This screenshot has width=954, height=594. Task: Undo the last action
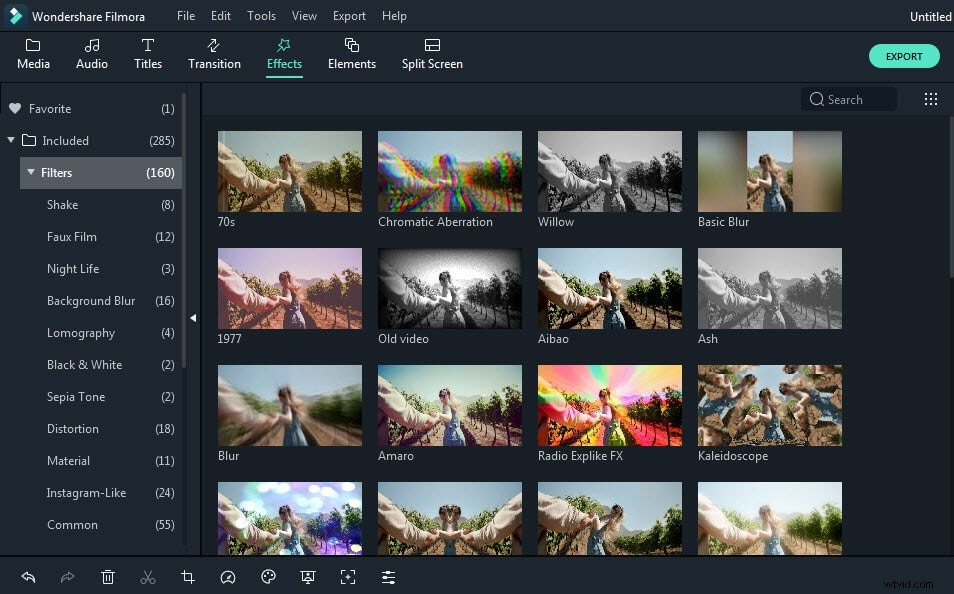28,577
